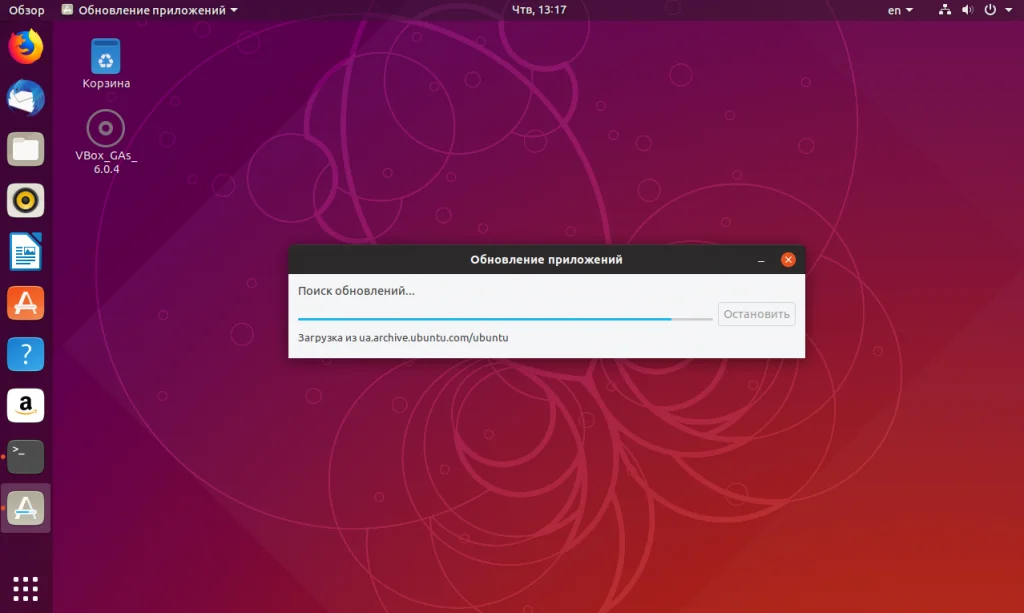The height and width of the screenshot is (613, 1024).
Task: Open the clock Чтв, 13:17 calendar
Action: click(x=539, y=10)
